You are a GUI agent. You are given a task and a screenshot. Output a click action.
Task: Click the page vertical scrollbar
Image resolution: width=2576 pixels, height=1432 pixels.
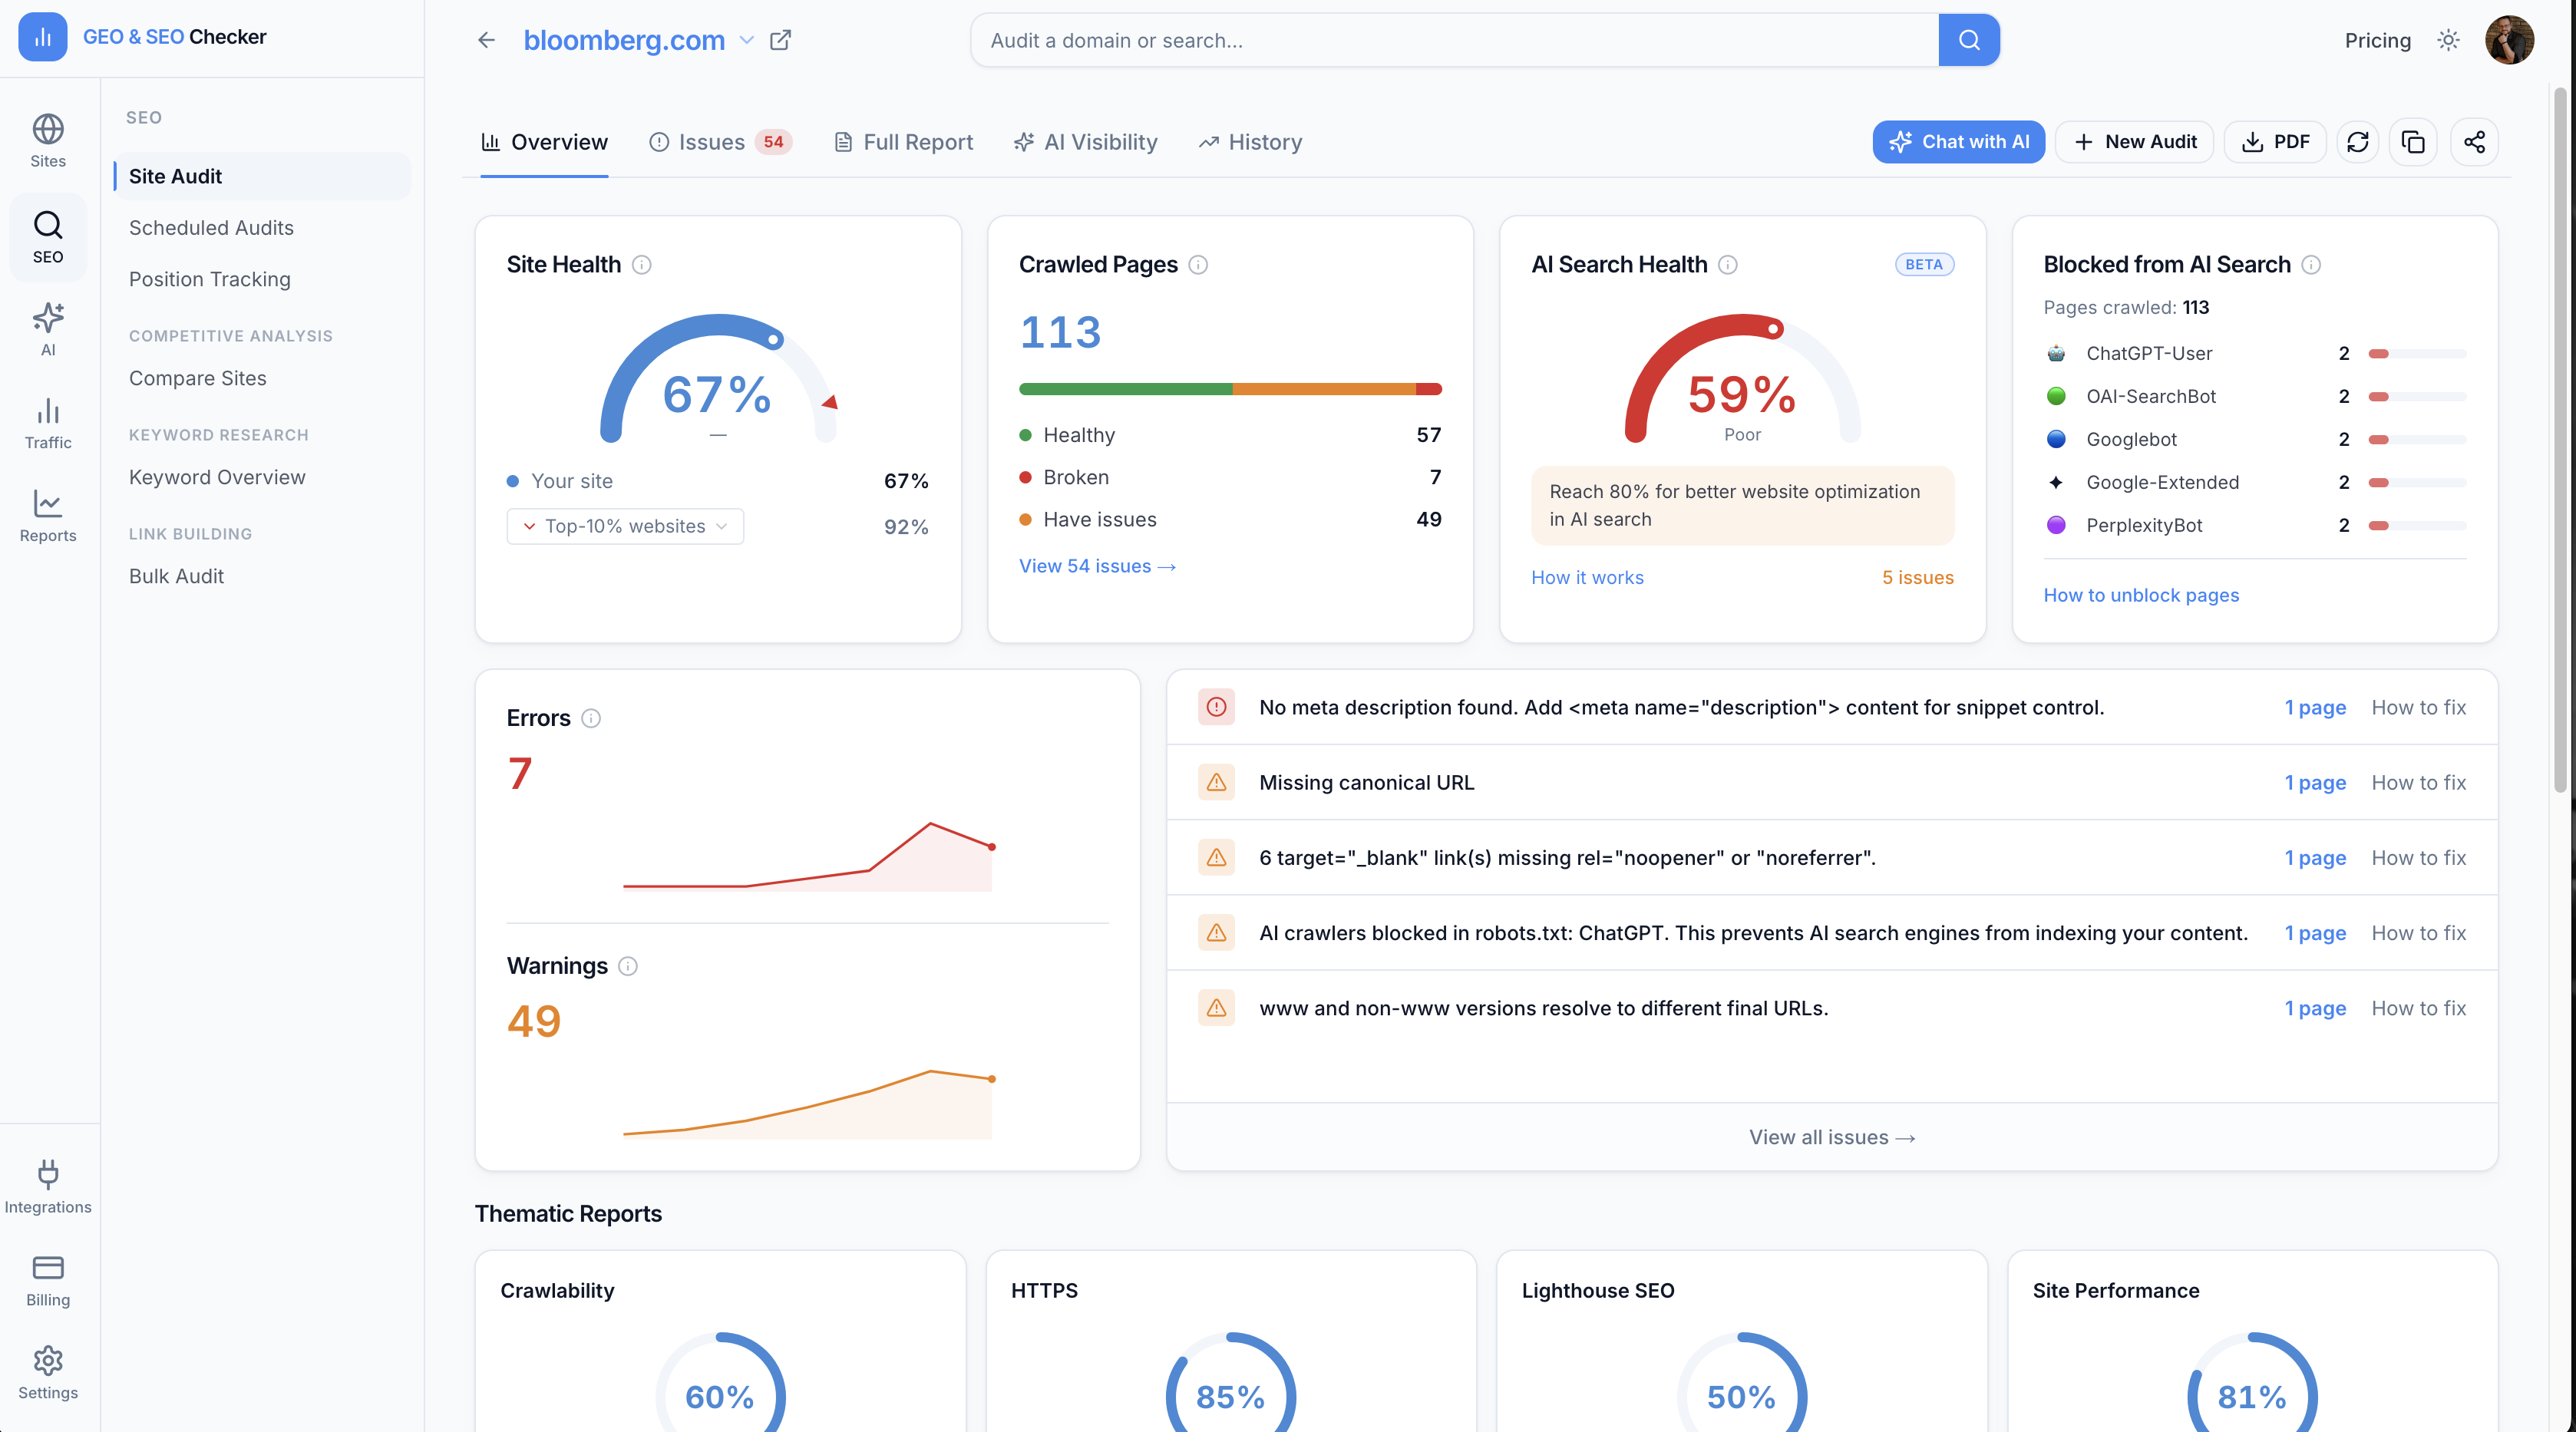[2560, 440]
